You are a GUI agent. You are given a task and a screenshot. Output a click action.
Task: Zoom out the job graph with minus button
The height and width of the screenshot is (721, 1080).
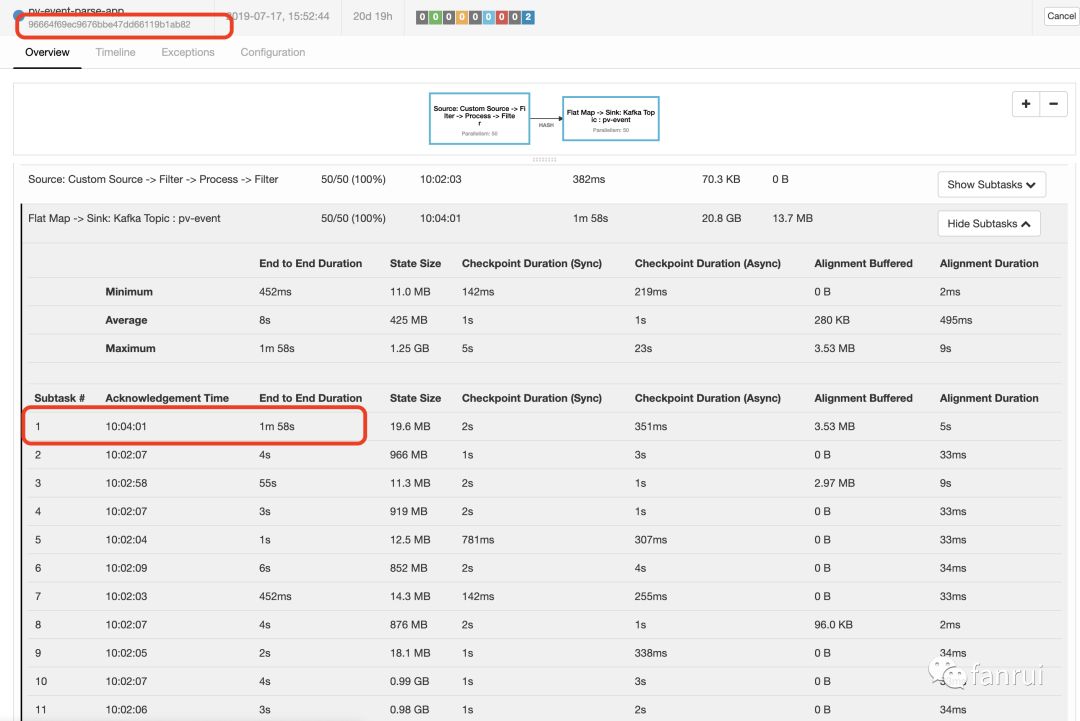tap(1053, 104)
